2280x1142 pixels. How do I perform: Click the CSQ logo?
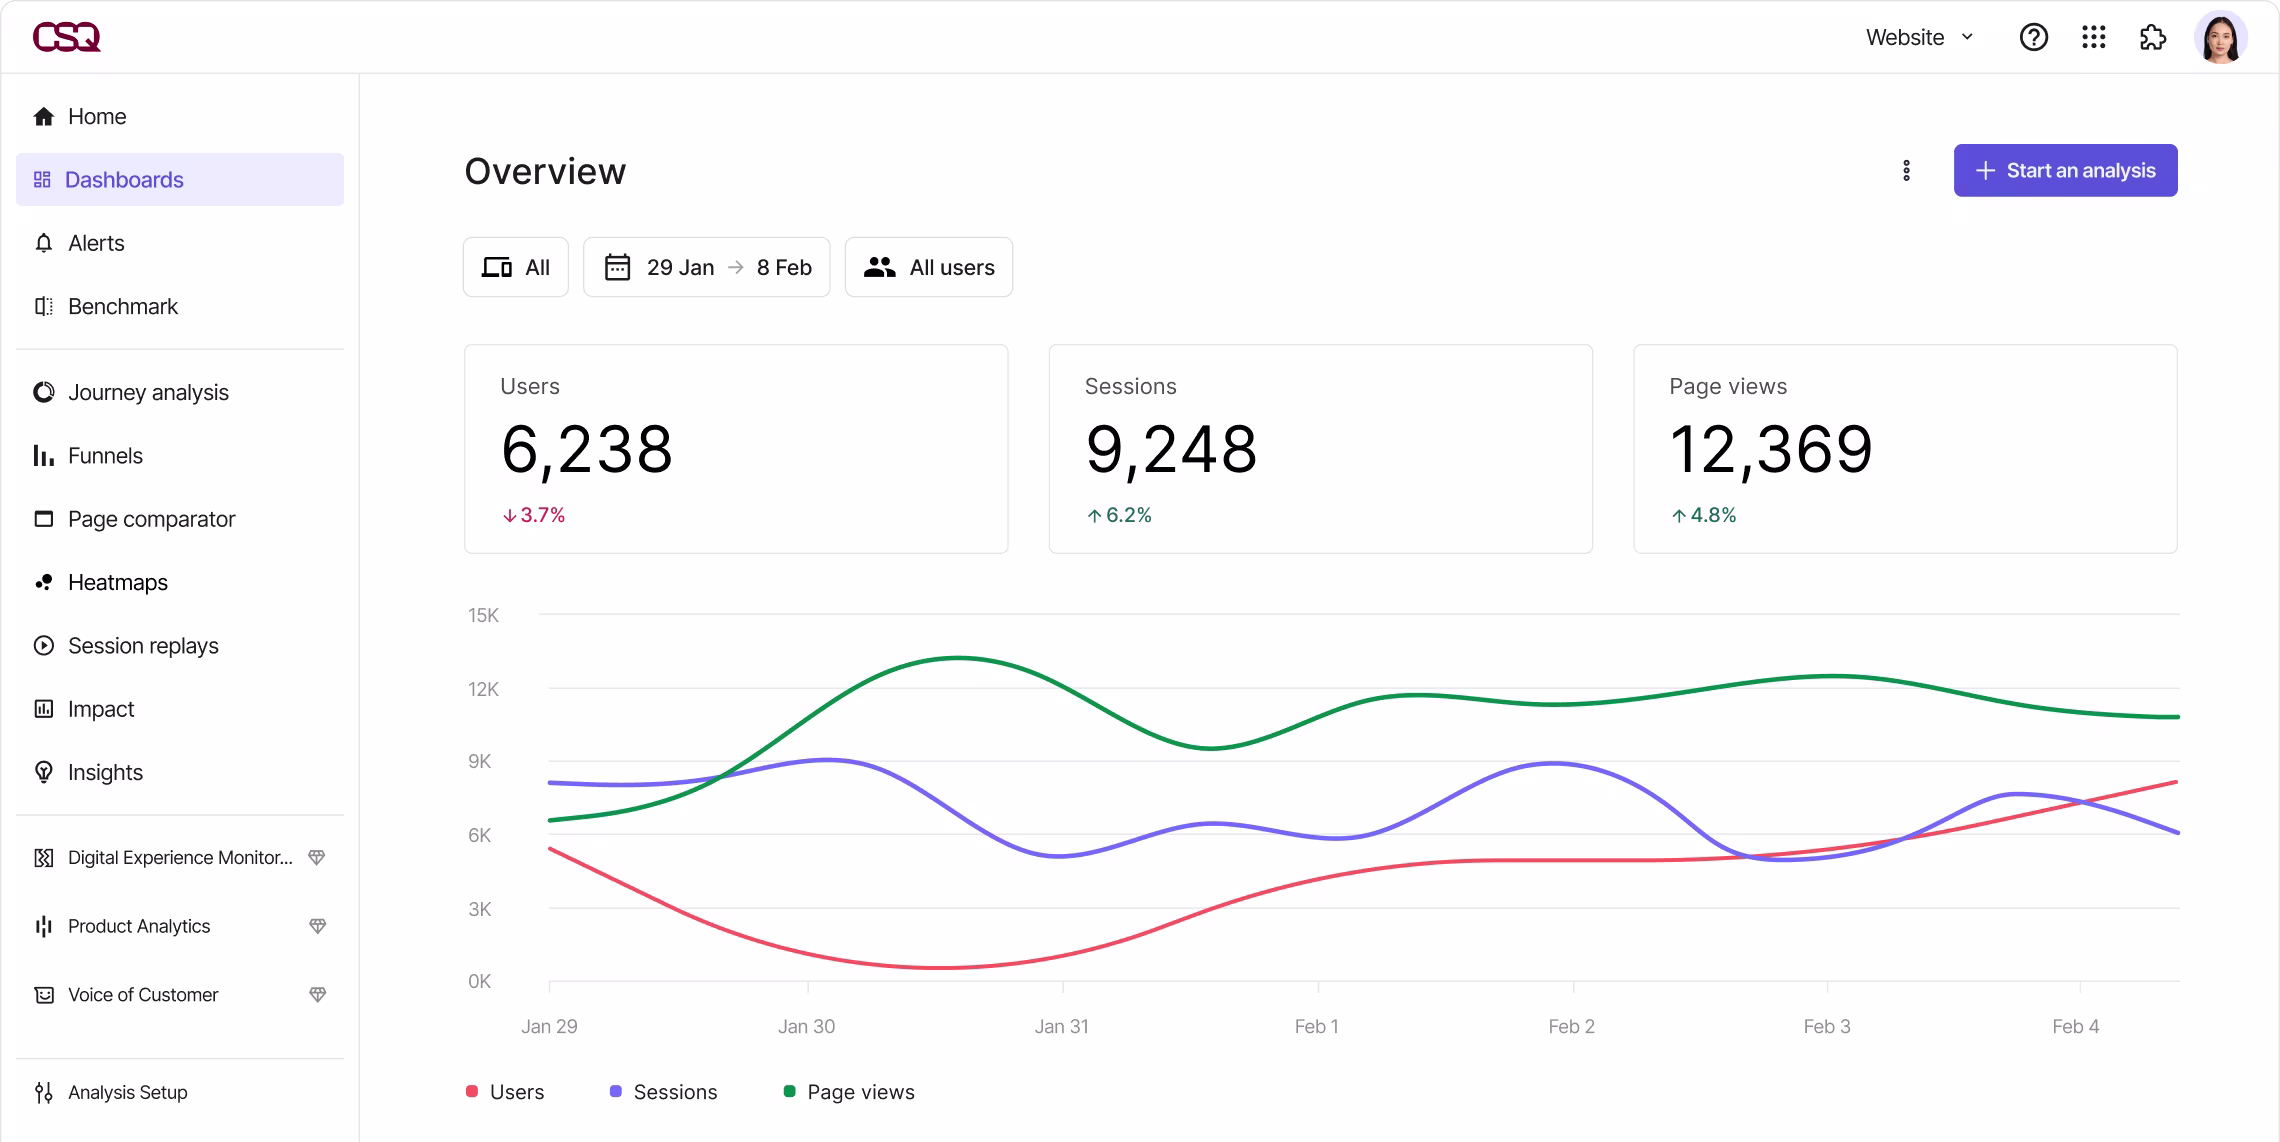67,37
